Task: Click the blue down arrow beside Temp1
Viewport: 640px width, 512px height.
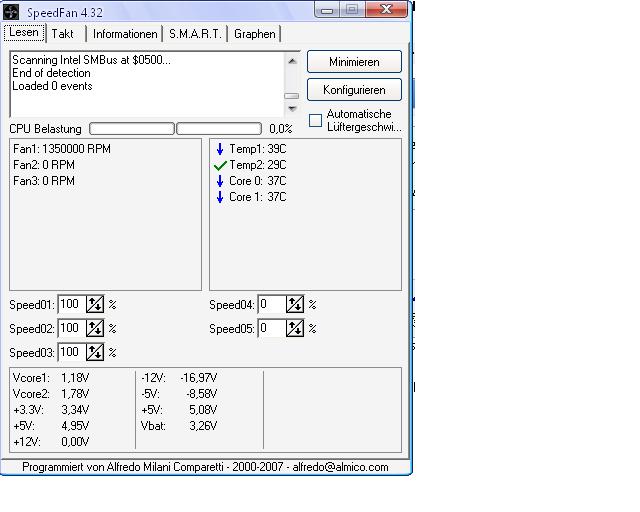Action: point(220,149)
